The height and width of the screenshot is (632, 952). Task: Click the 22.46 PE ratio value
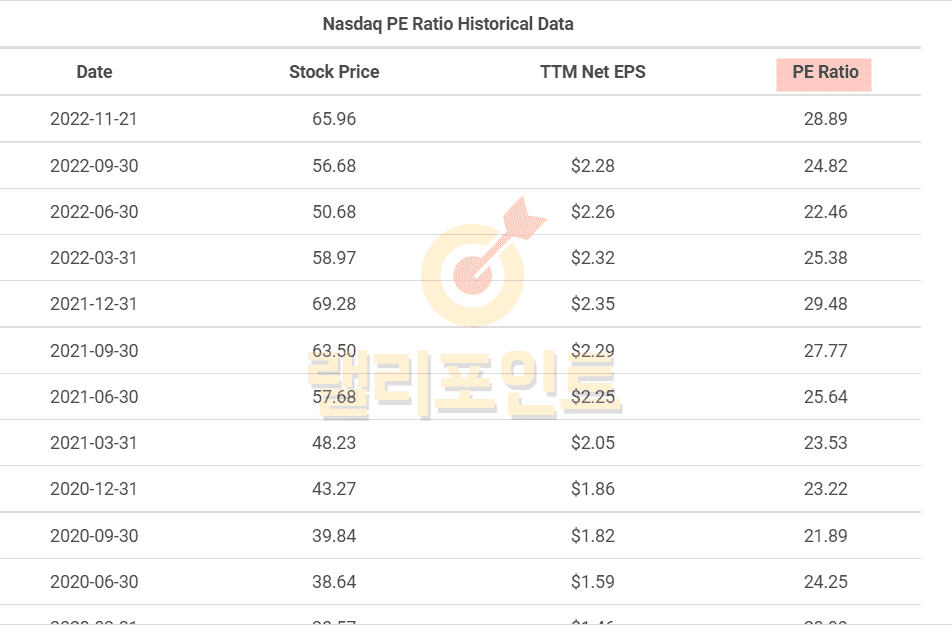click(x=825, y=212)
